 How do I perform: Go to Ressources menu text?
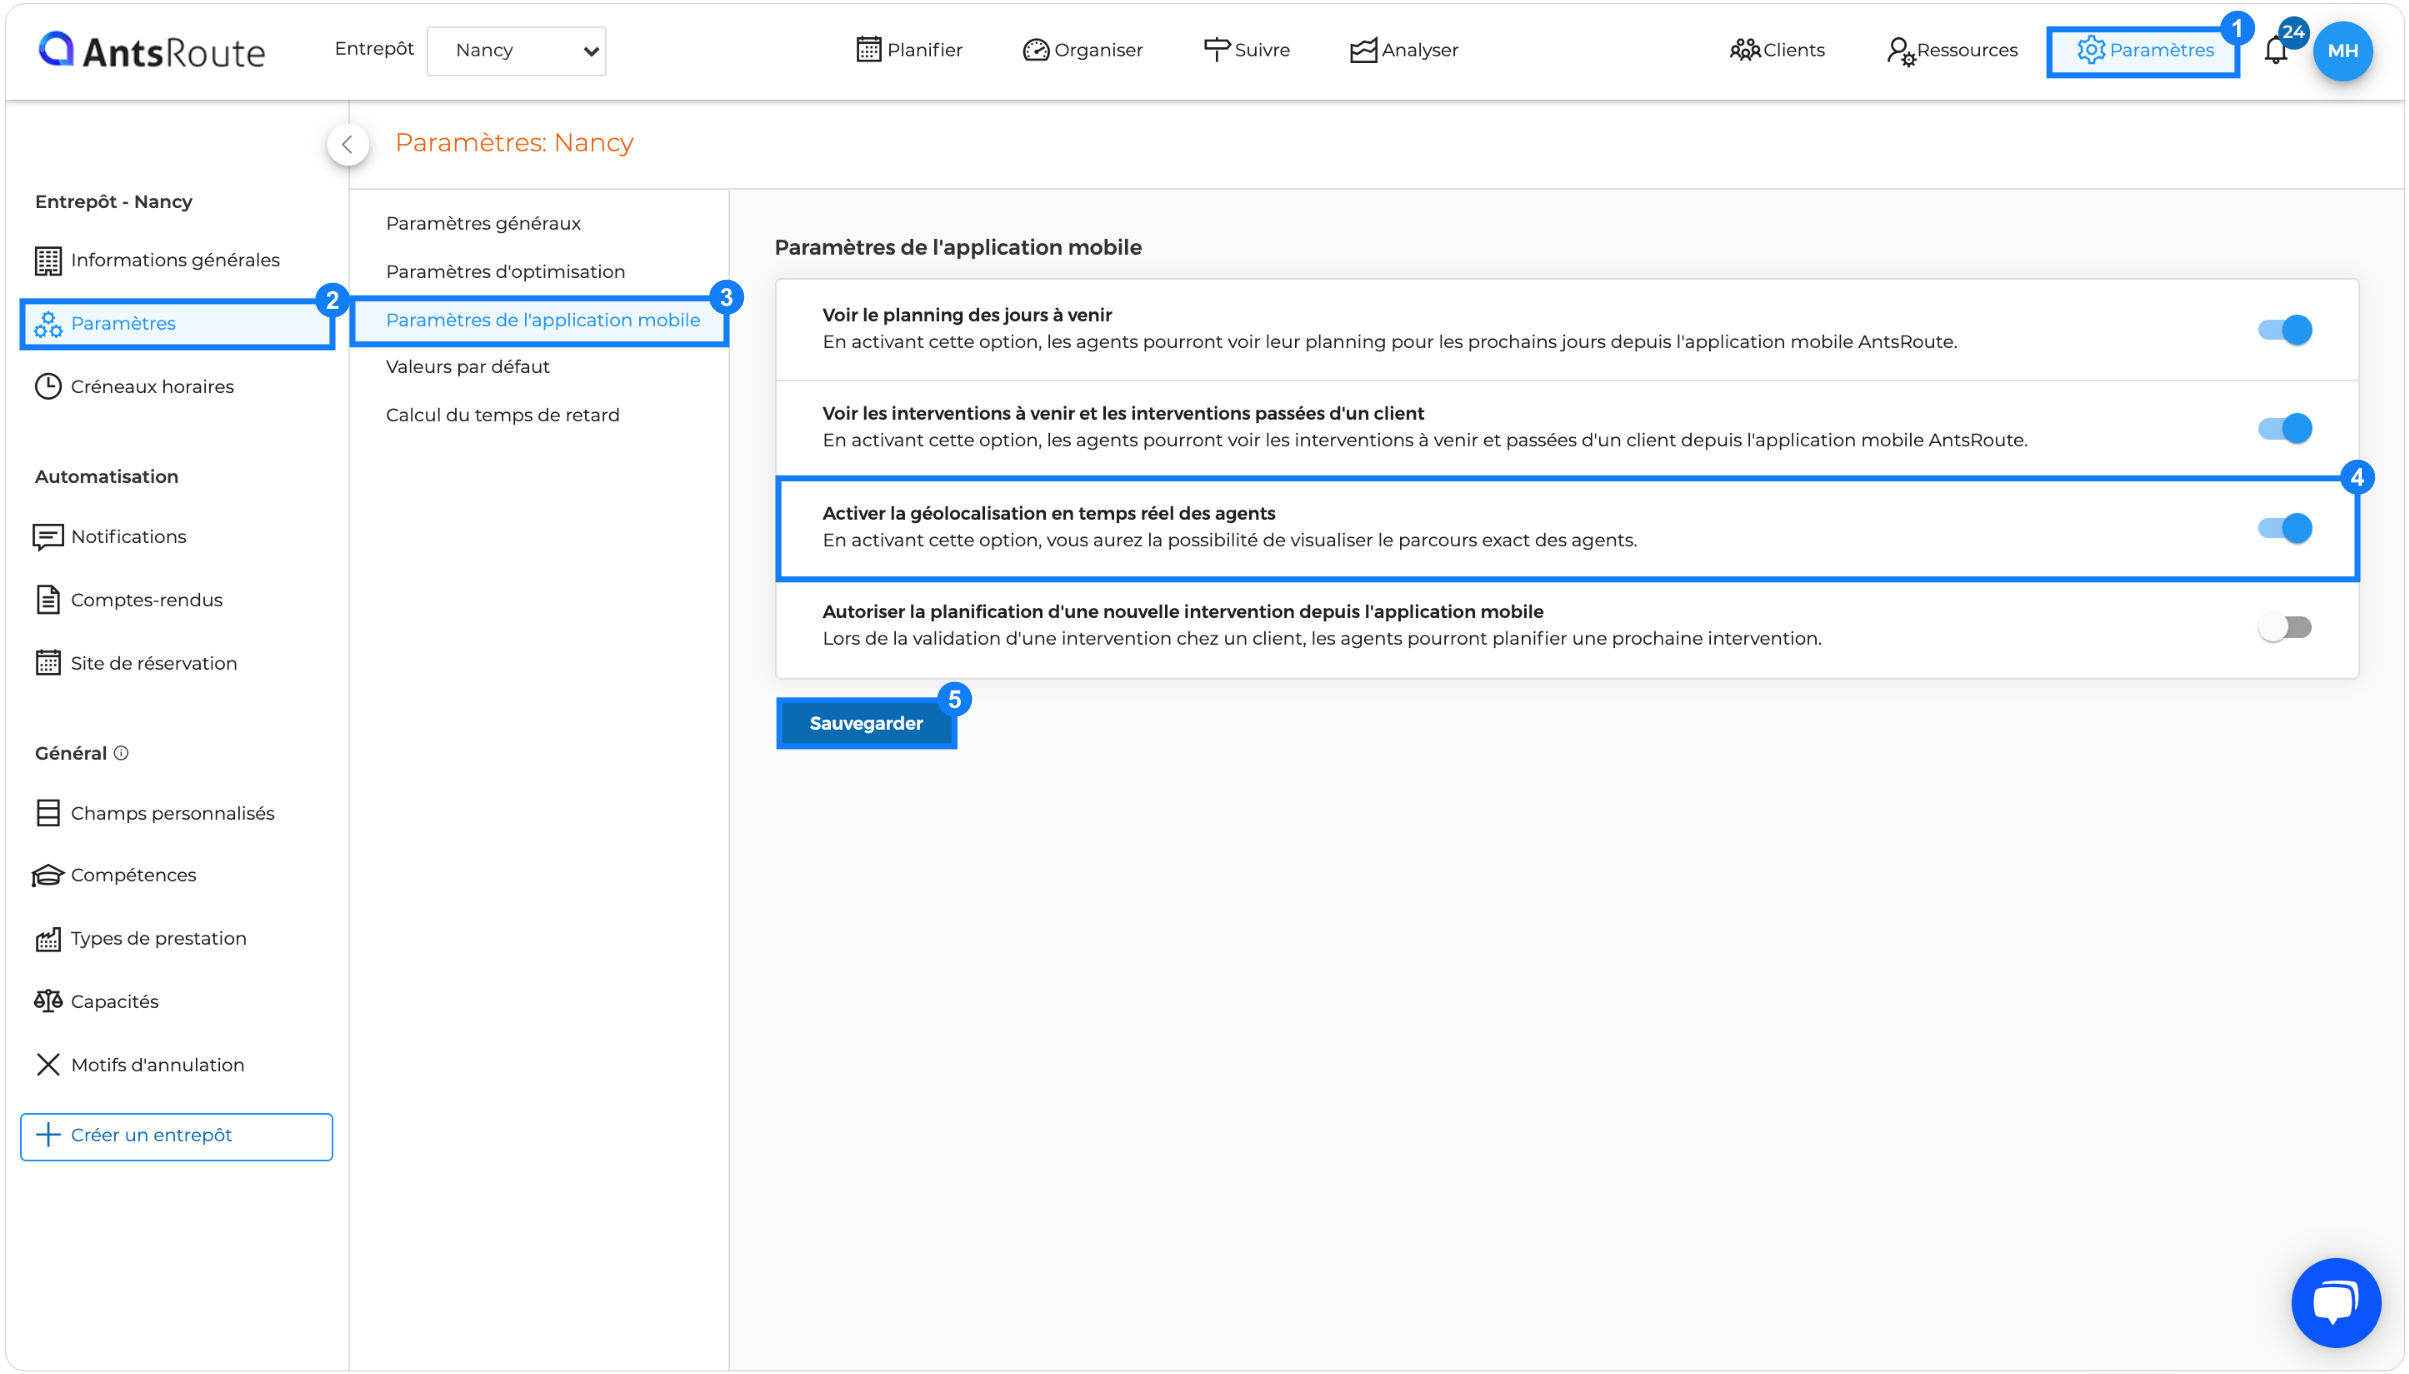(x=1967, y=50)
